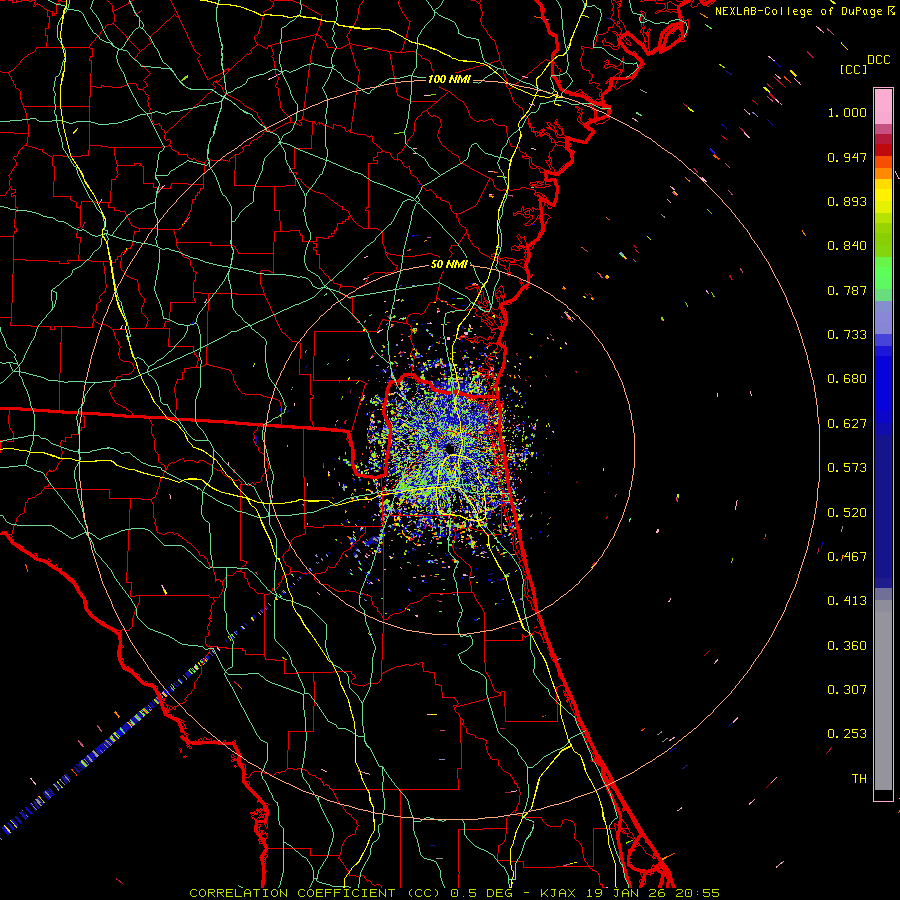Click the 19 JAN 26 20:55 timestamp
900x900 pixels.
(653, 893)
